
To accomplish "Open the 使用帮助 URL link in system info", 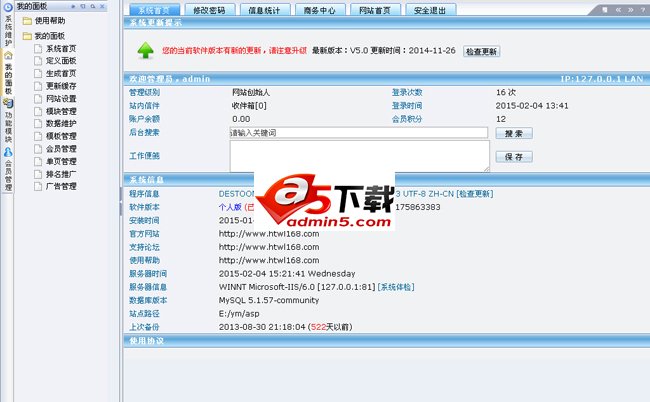I will [x=269, y=260].
